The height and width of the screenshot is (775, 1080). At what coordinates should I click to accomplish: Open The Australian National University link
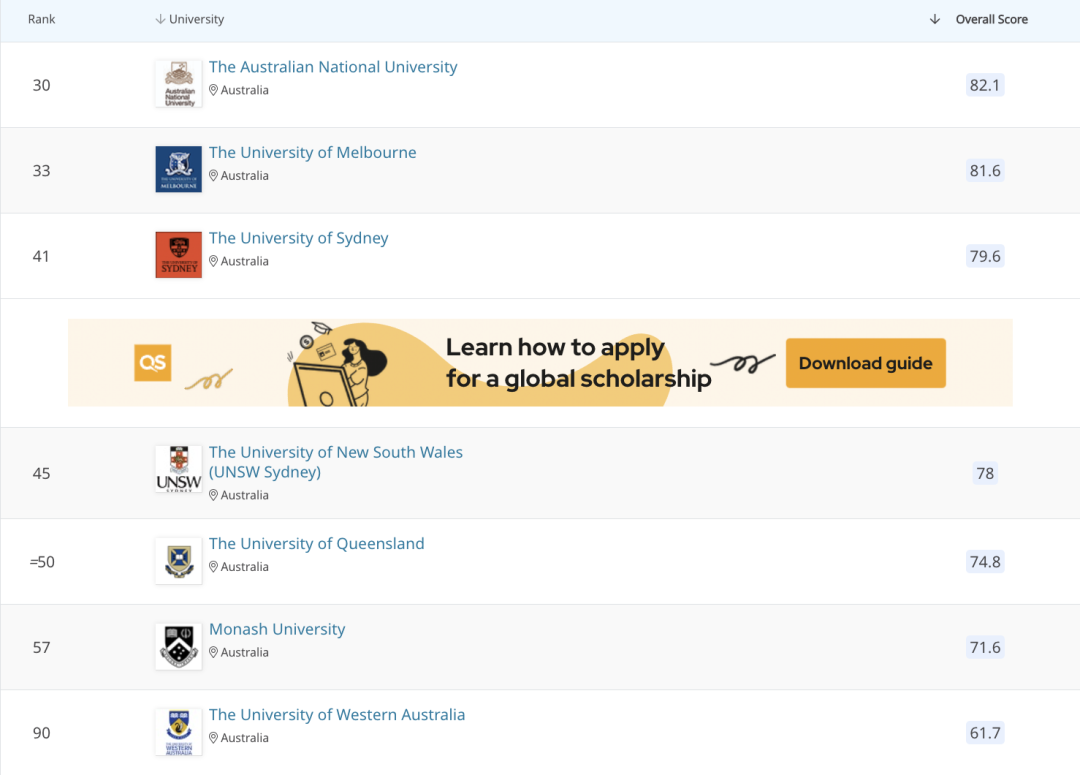coord(333,67)
